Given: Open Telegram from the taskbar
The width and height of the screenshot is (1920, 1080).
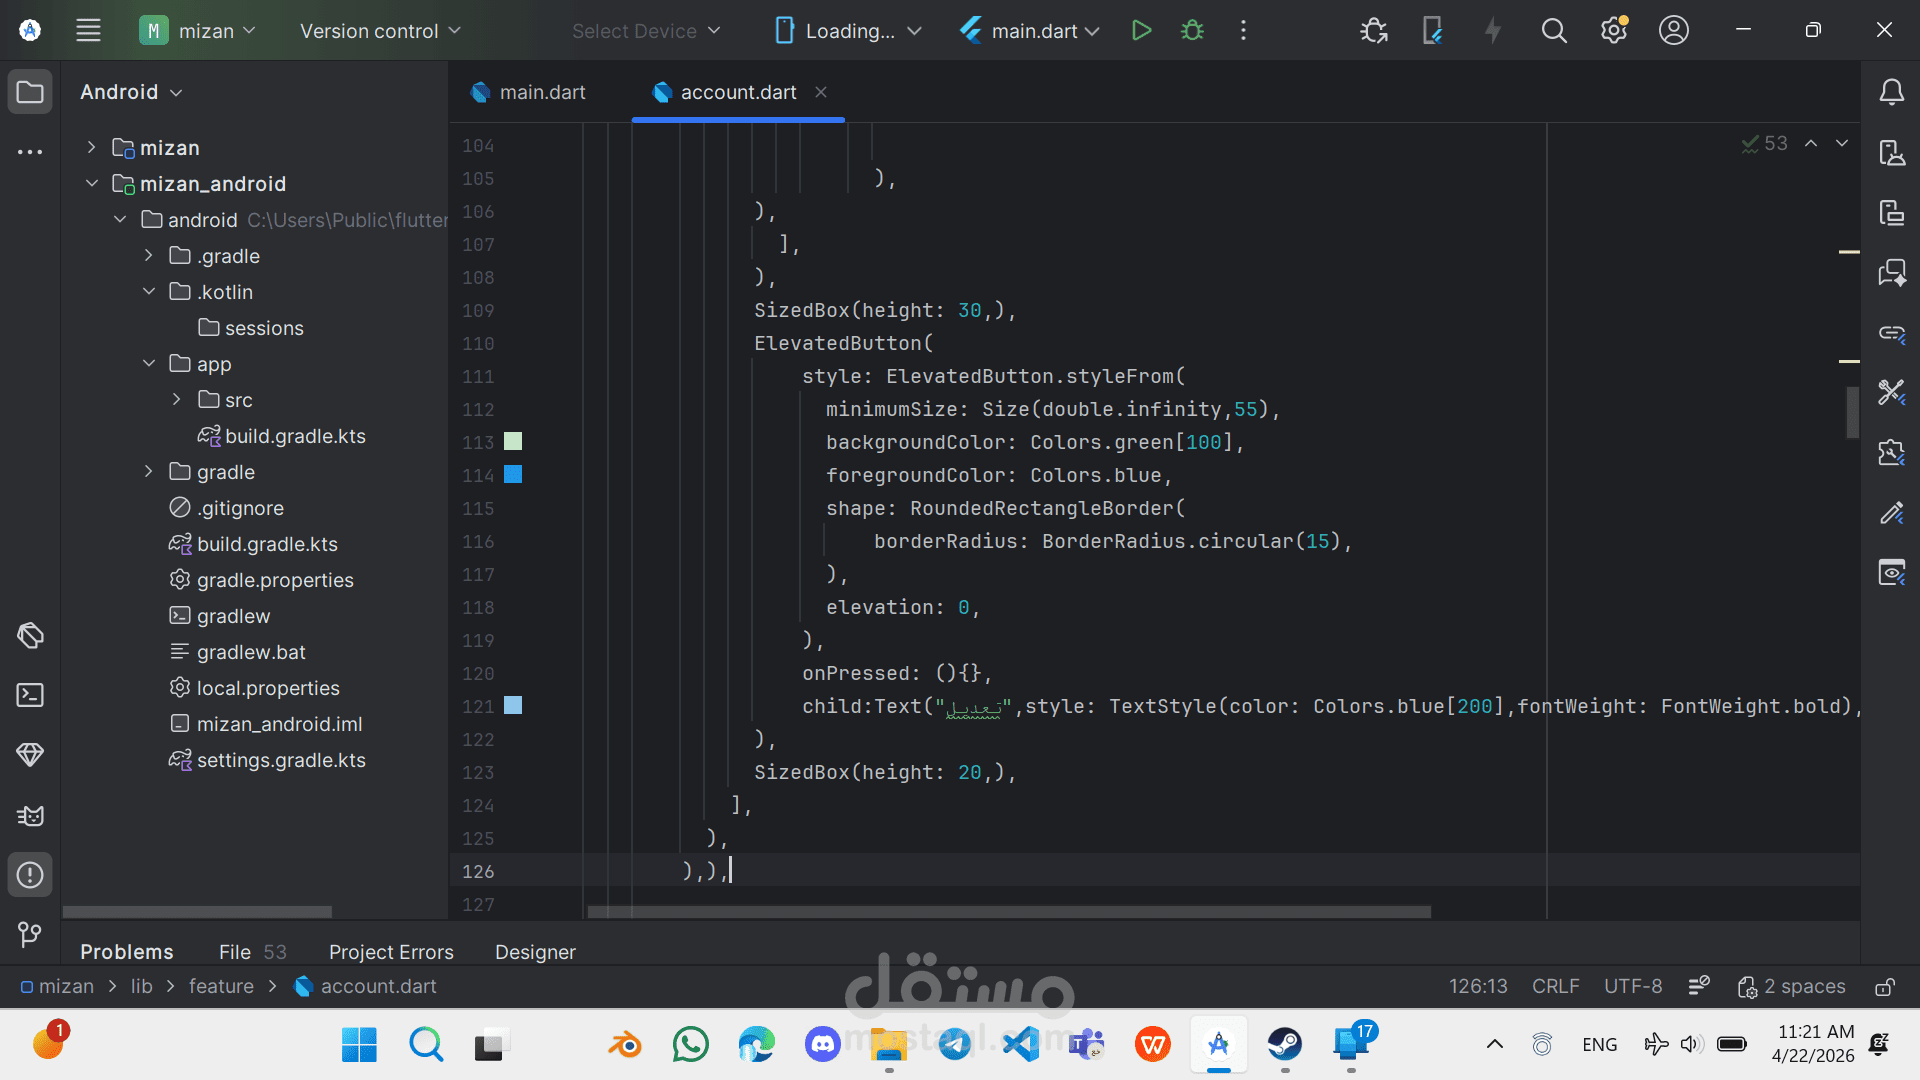Looking at the screenshot, I should click(x=955, y=1045).
